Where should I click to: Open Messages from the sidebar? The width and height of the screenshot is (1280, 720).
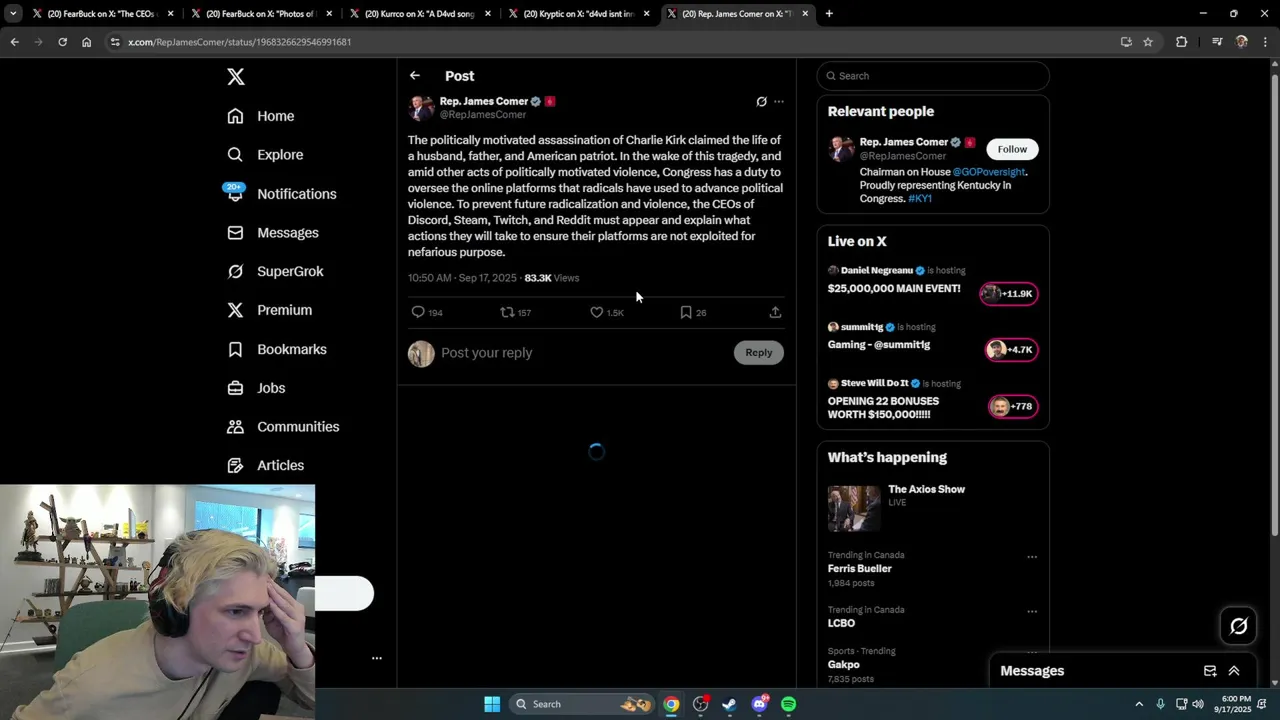273,233
